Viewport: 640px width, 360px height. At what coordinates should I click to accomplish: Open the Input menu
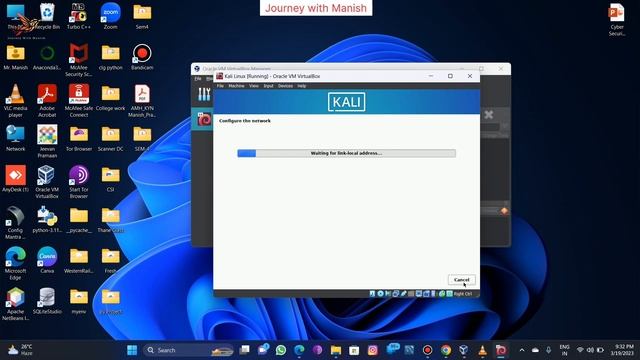click(269, 86)
